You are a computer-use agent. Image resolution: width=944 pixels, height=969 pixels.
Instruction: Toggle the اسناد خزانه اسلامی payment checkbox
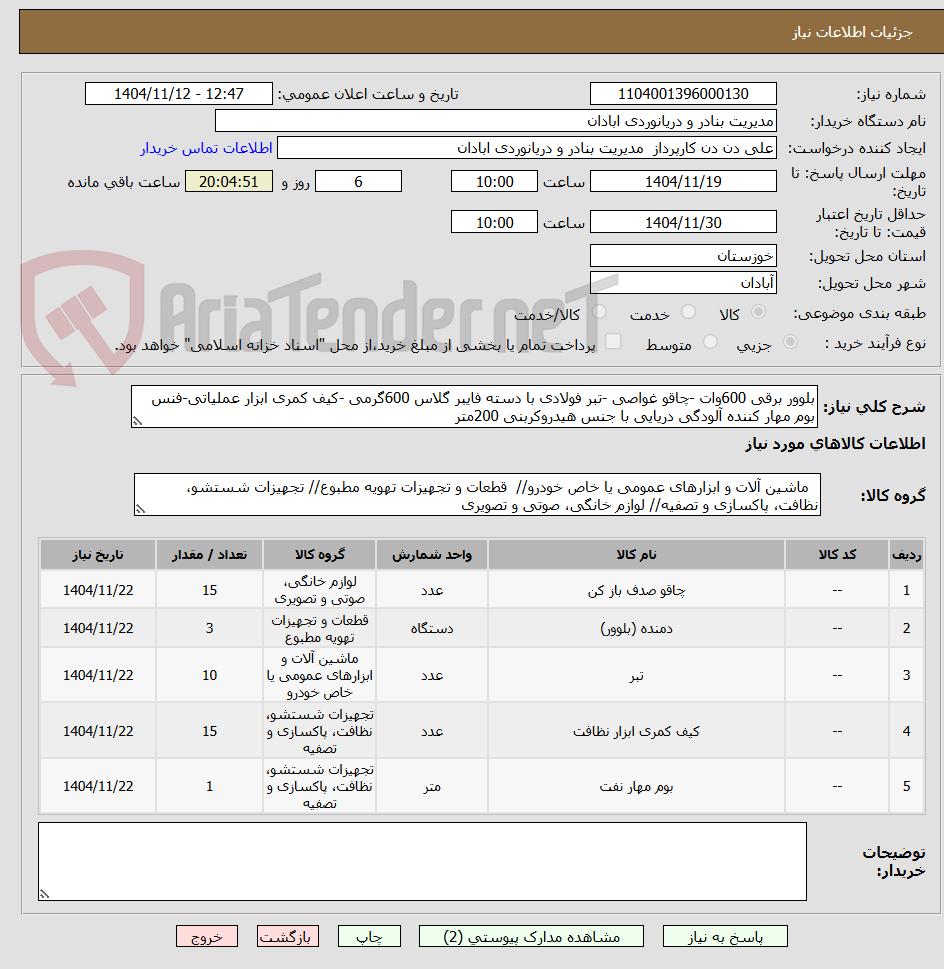[613, 342]
